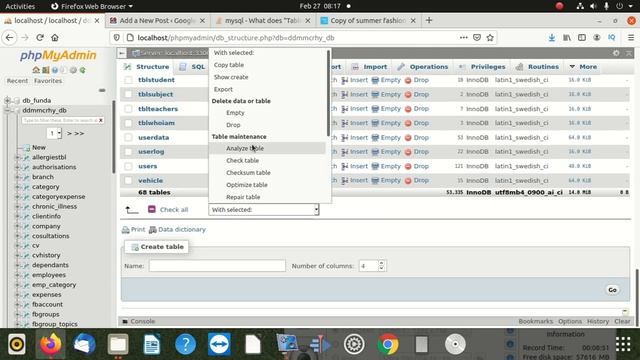Toggle the Check all checkbox

pyautogui.click(x=152, y=209)
